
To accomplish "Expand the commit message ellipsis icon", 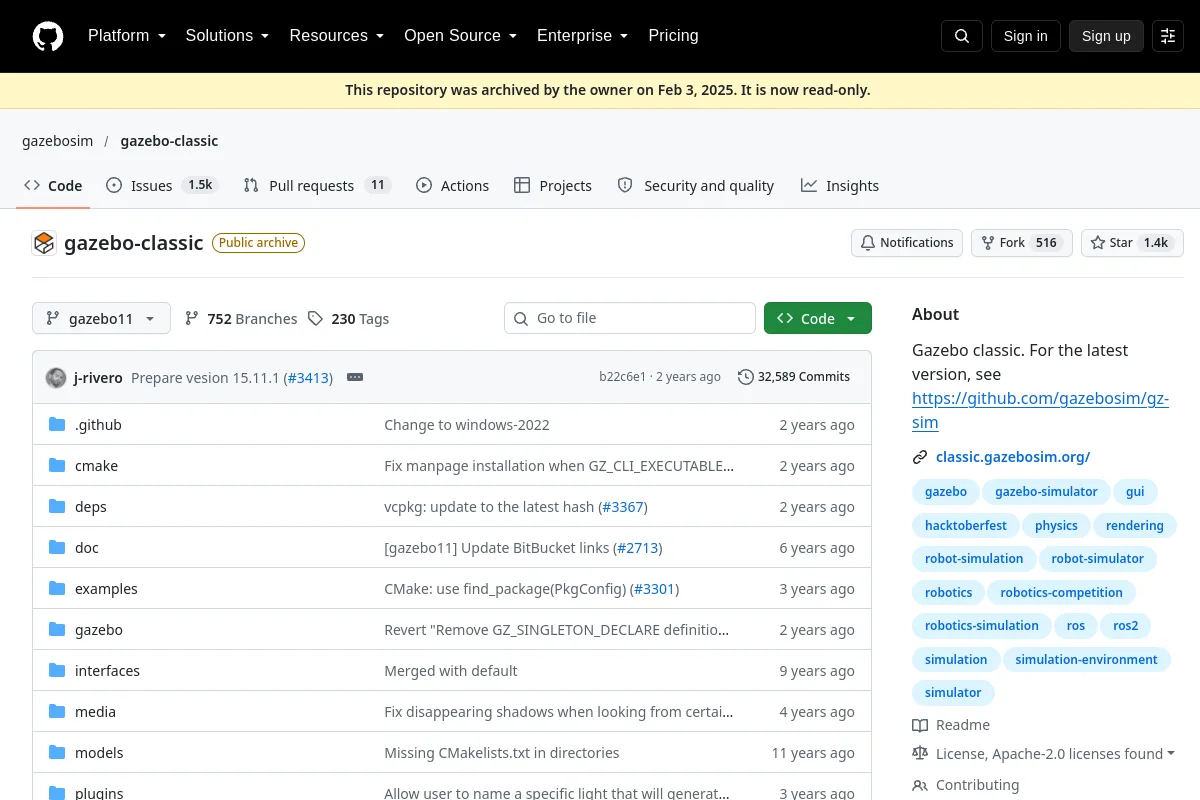I will (355, 377).
